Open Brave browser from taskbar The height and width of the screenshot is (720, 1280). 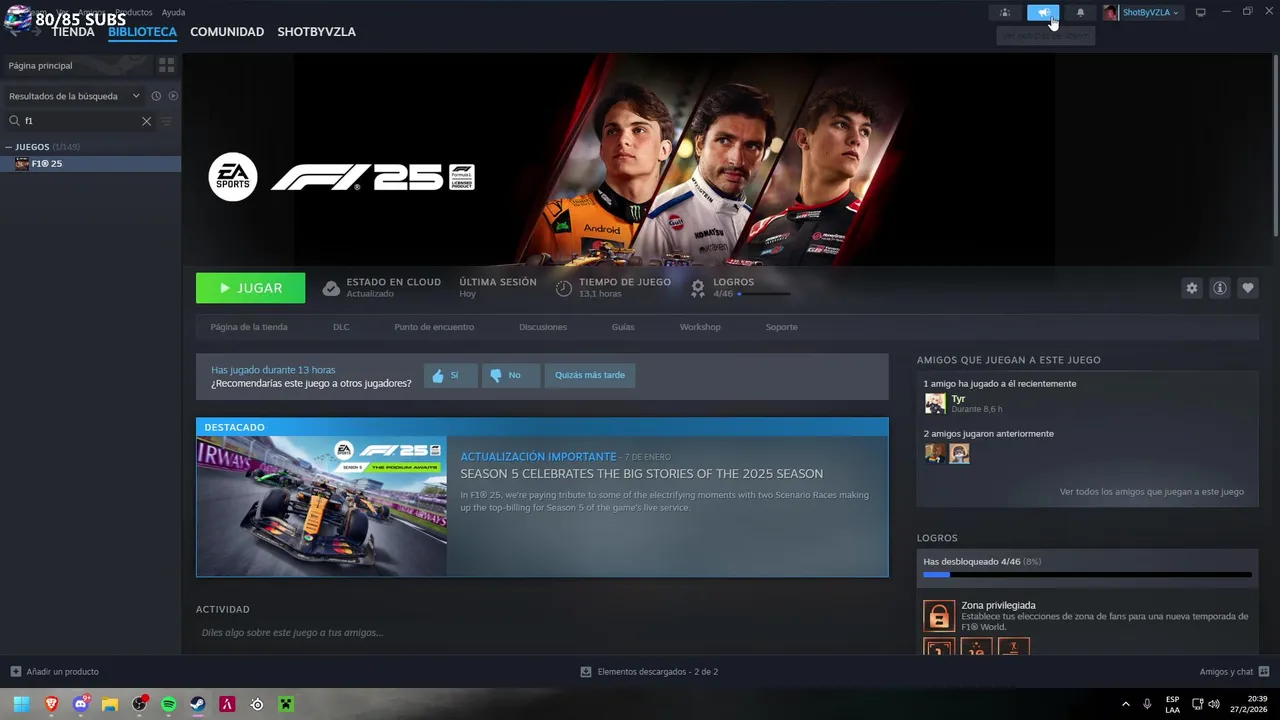[51, 704]
